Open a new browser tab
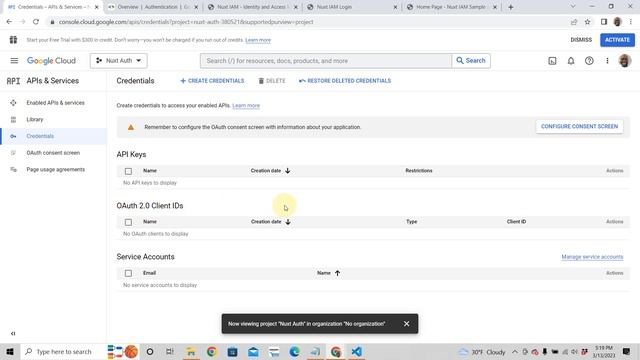640x360 pixels. pos(510,7)
